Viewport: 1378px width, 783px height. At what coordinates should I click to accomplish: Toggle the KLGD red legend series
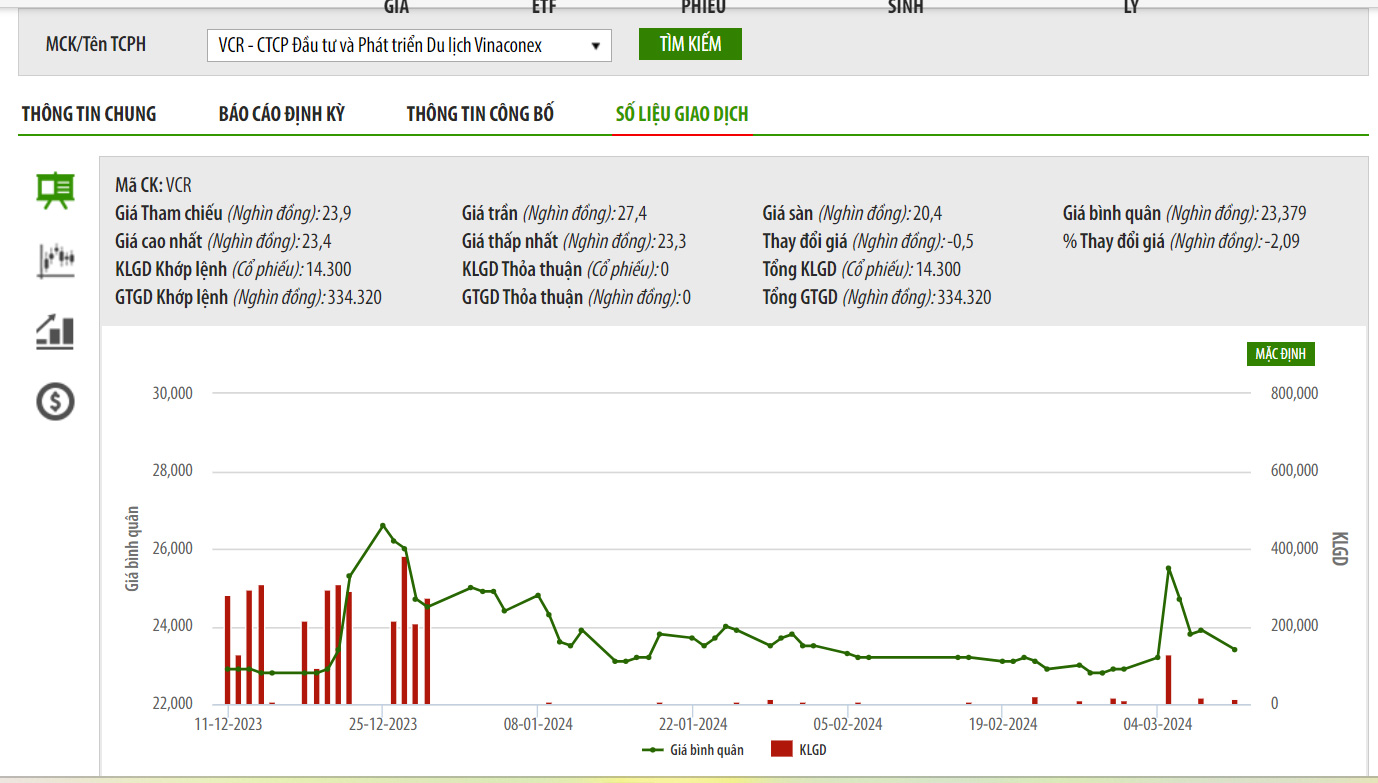799,749
